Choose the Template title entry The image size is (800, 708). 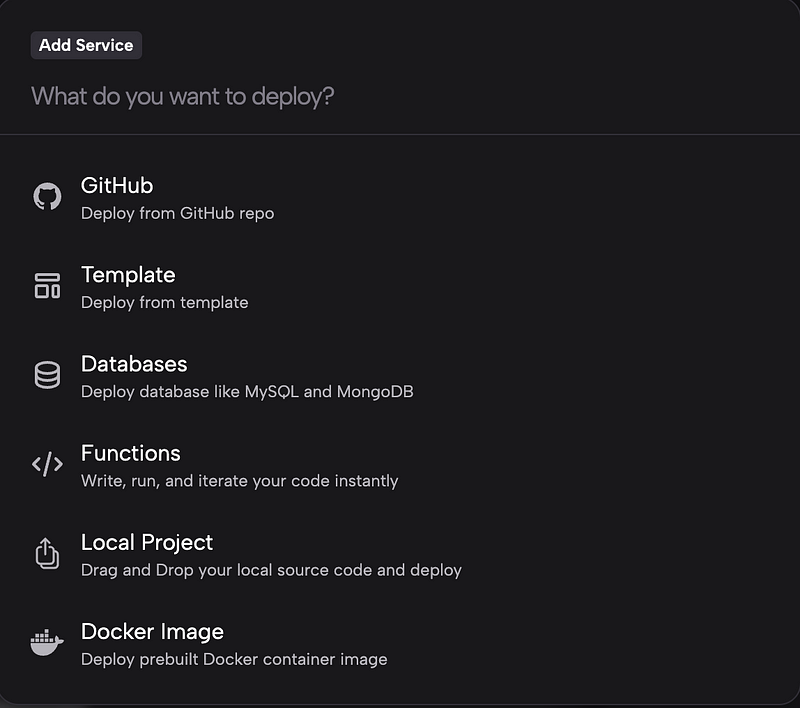128,274
